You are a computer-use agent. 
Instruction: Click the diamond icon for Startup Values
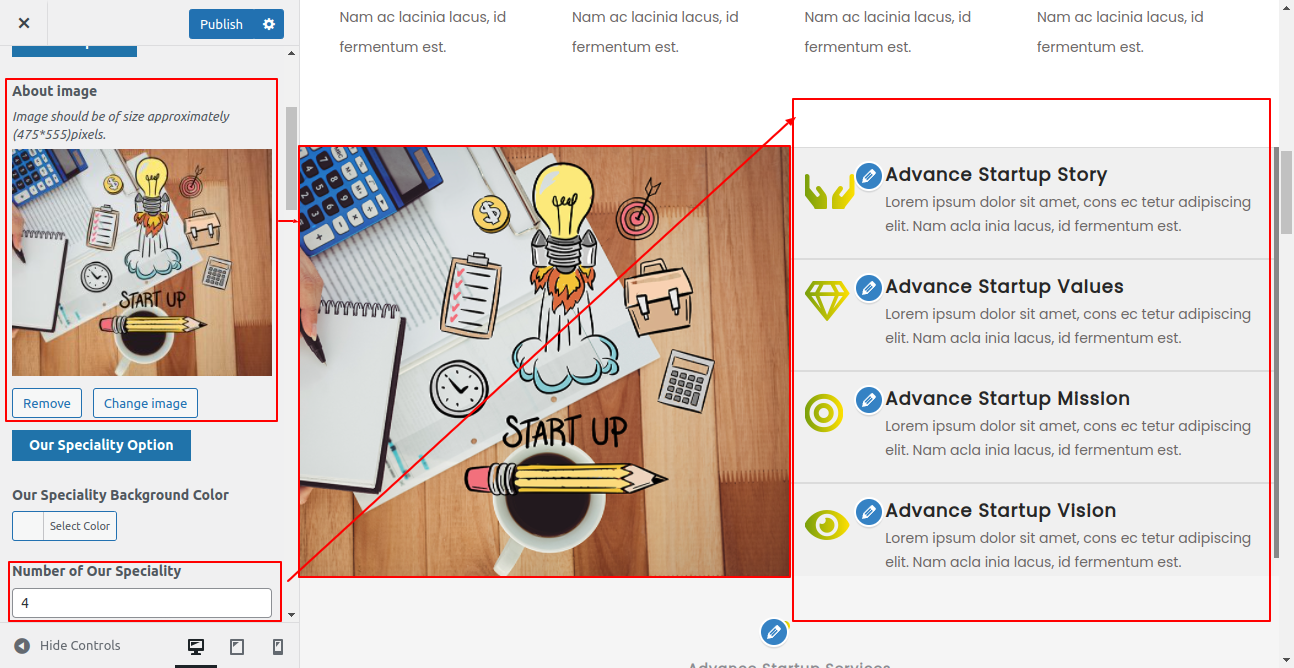click(827, 300)
